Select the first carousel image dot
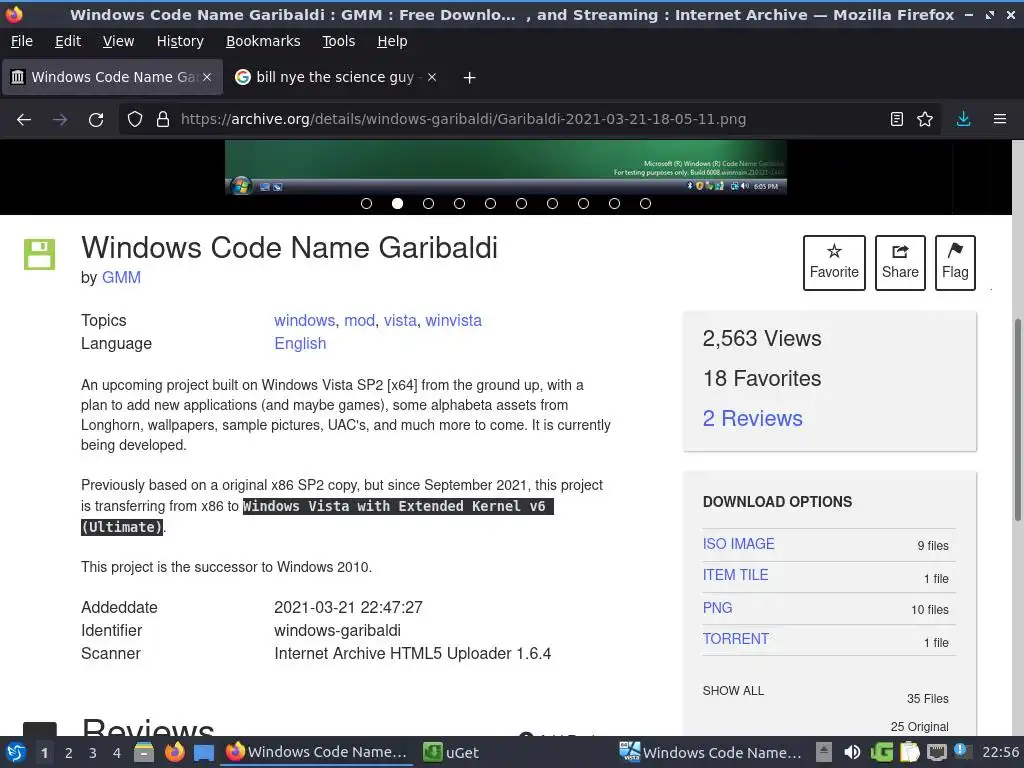The width and height of the screenshot is (1024, 768). pyautogui.click(x=366, y=204)
